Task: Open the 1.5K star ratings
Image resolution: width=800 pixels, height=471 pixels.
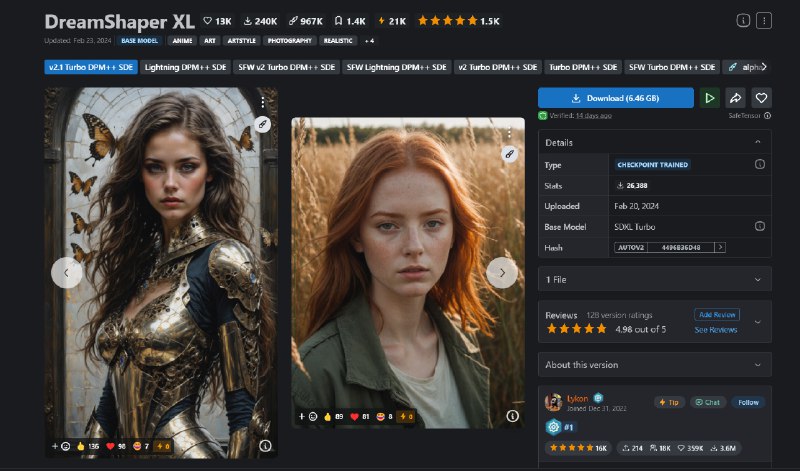Action: (459, 21)
